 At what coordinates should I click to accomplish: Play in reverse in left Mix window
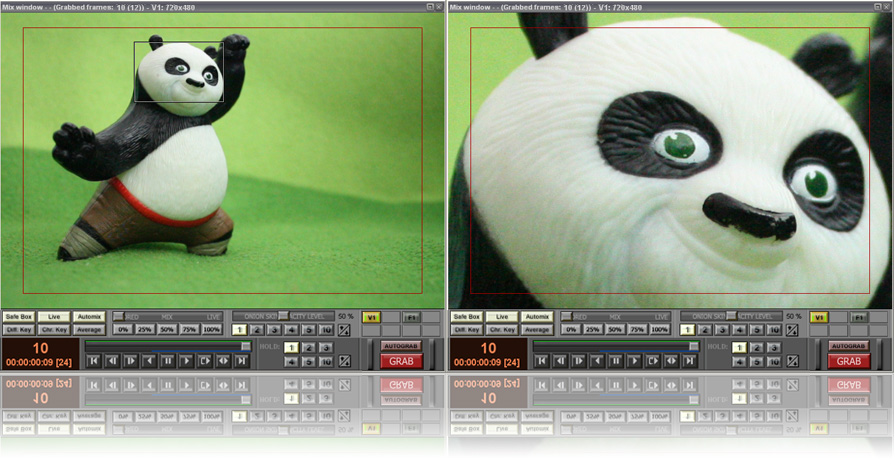pyautogui.click(x=149, y=361)
